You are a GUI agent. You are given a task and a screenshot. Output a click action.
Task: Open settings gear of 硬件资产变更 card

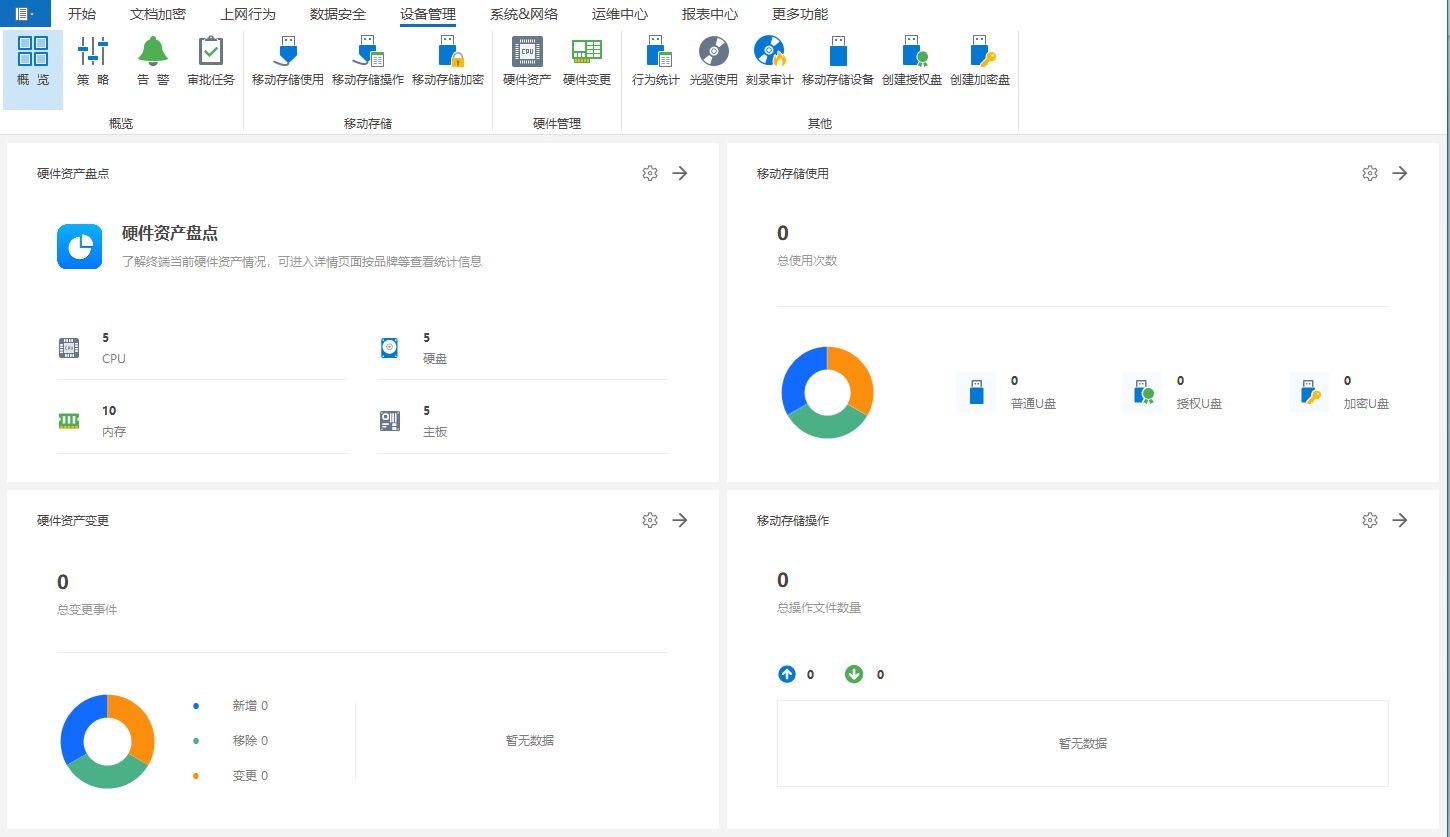click(650, 520)
